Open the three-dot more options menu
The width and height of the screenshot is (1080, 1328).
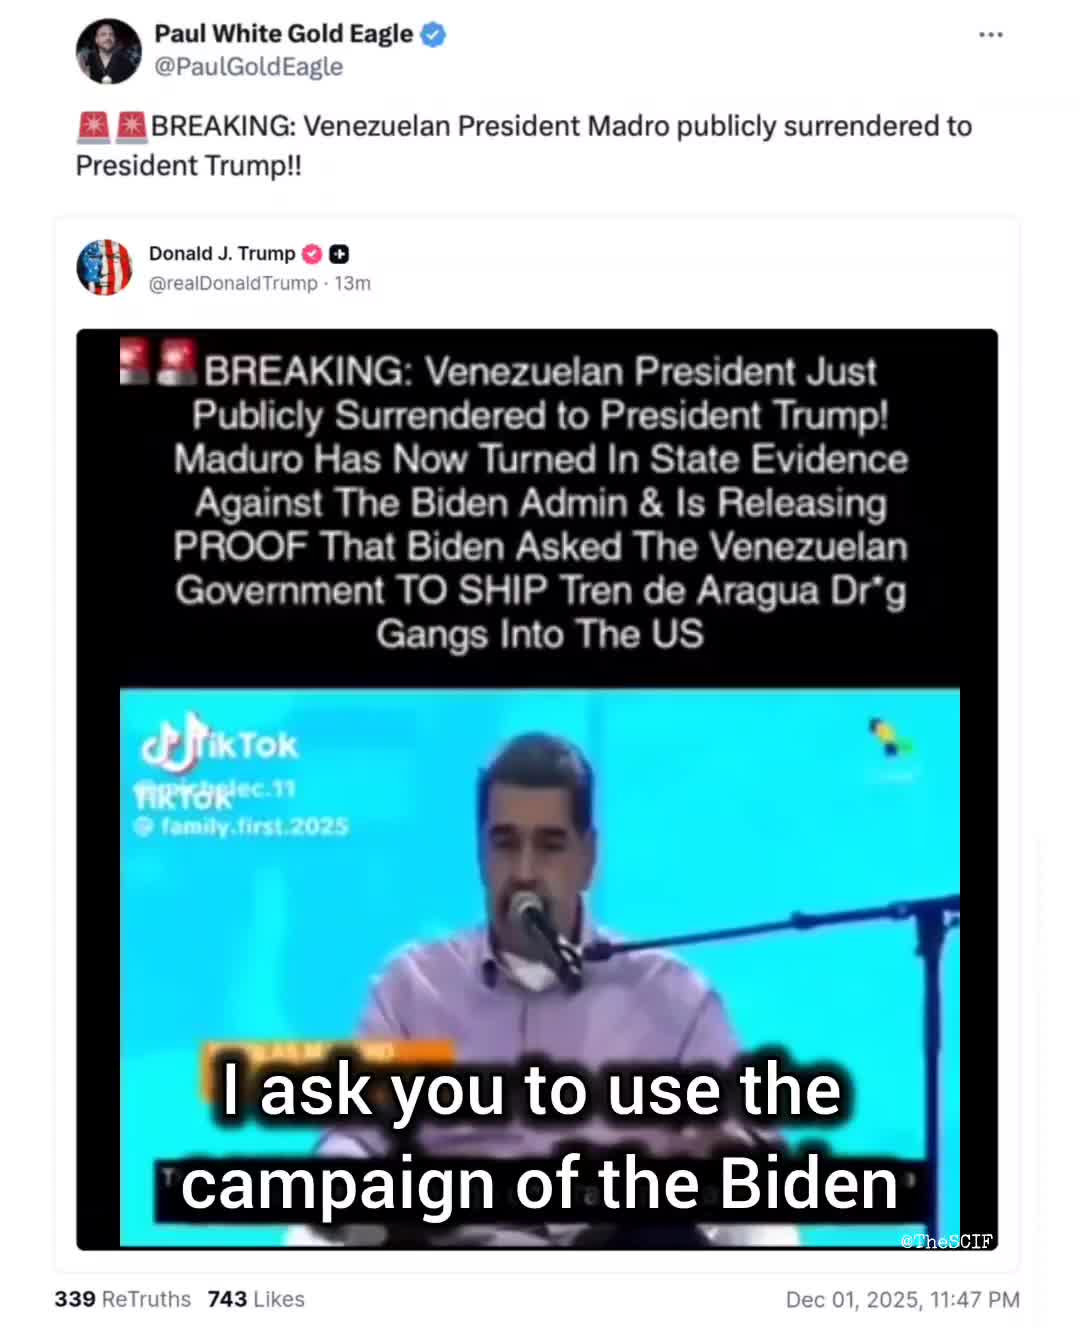point(990,35)
